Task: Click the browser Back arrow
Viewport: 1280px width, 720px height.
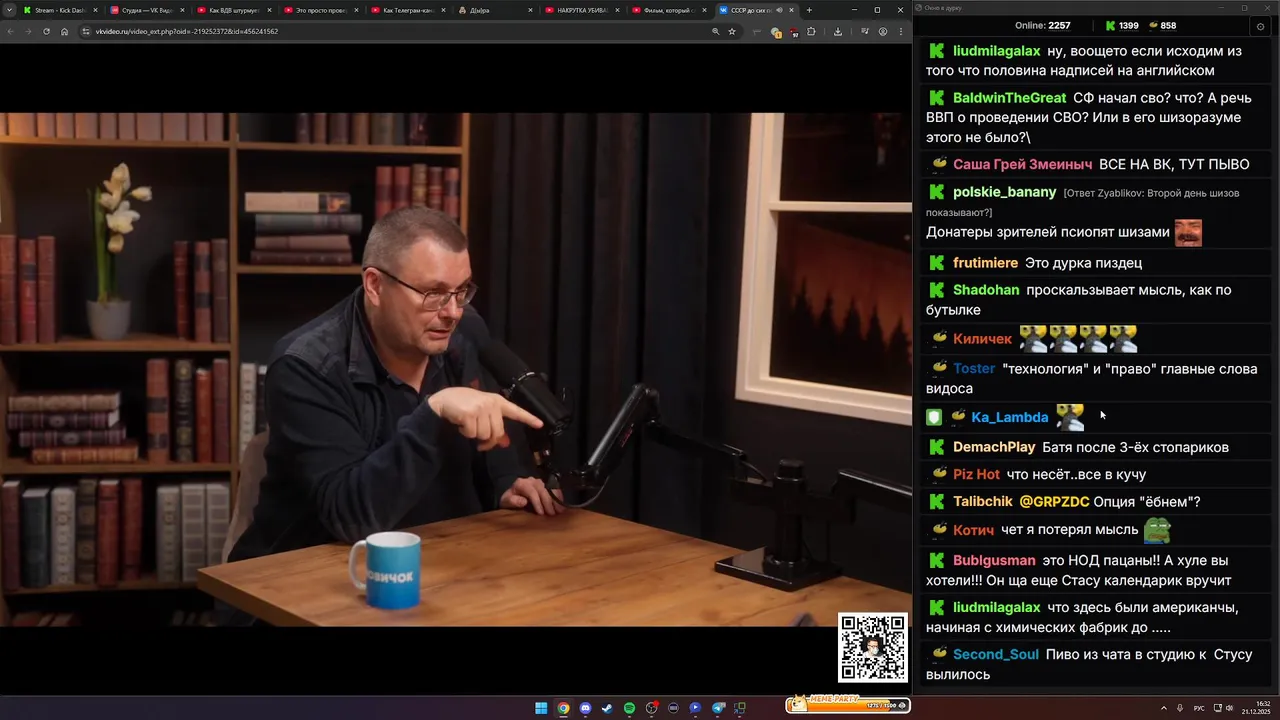Action: (x=11, y=31)
